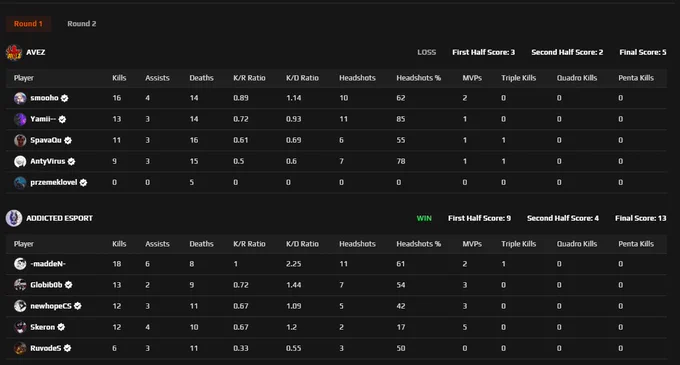
Task: Click Skeron's headshots % value 17
Action: (401, 327)
